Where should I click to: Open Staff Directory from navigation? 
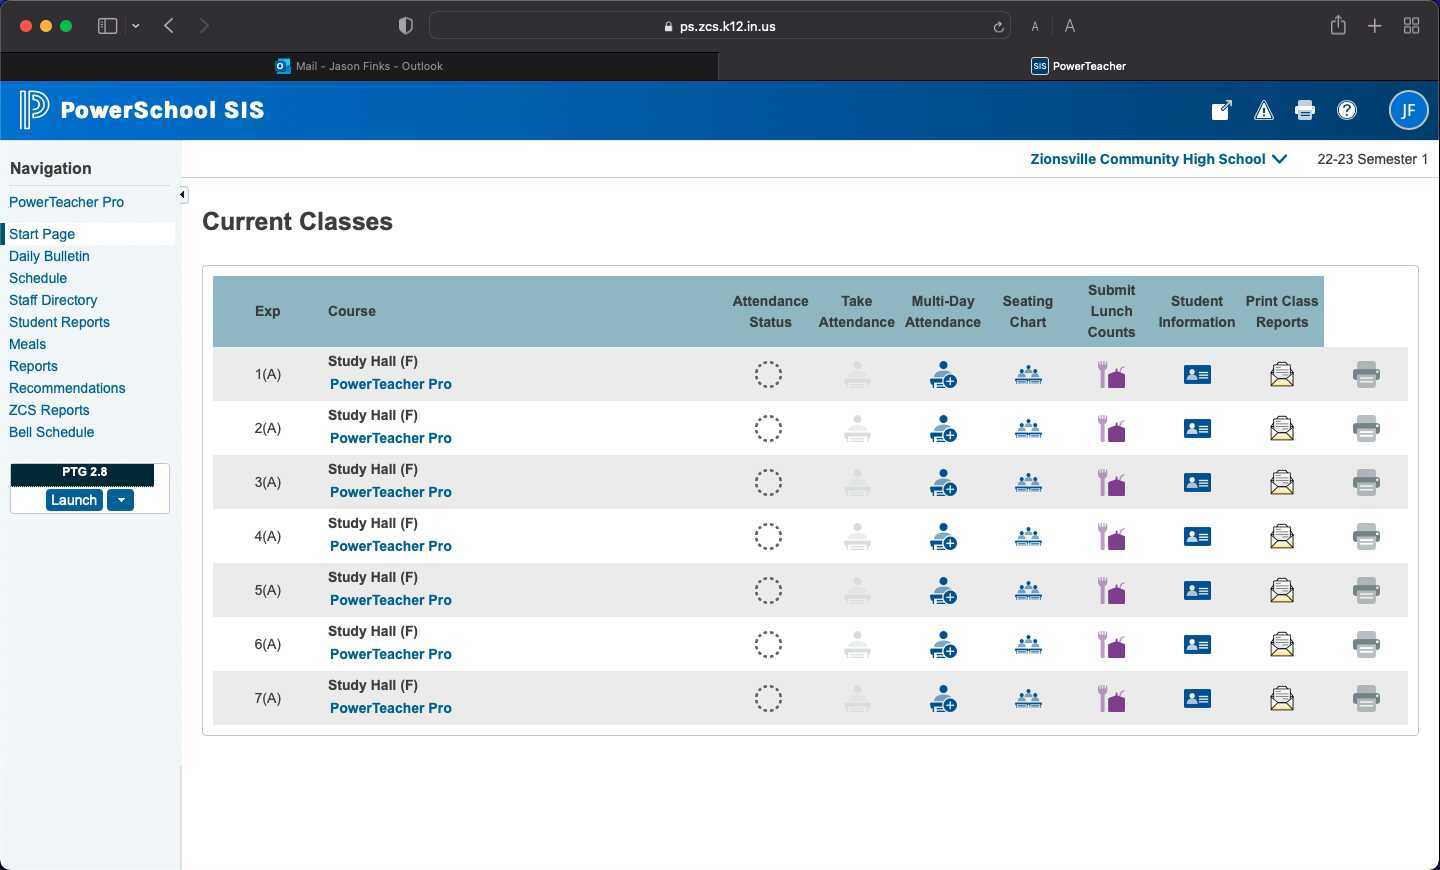(x=53, y=300)
